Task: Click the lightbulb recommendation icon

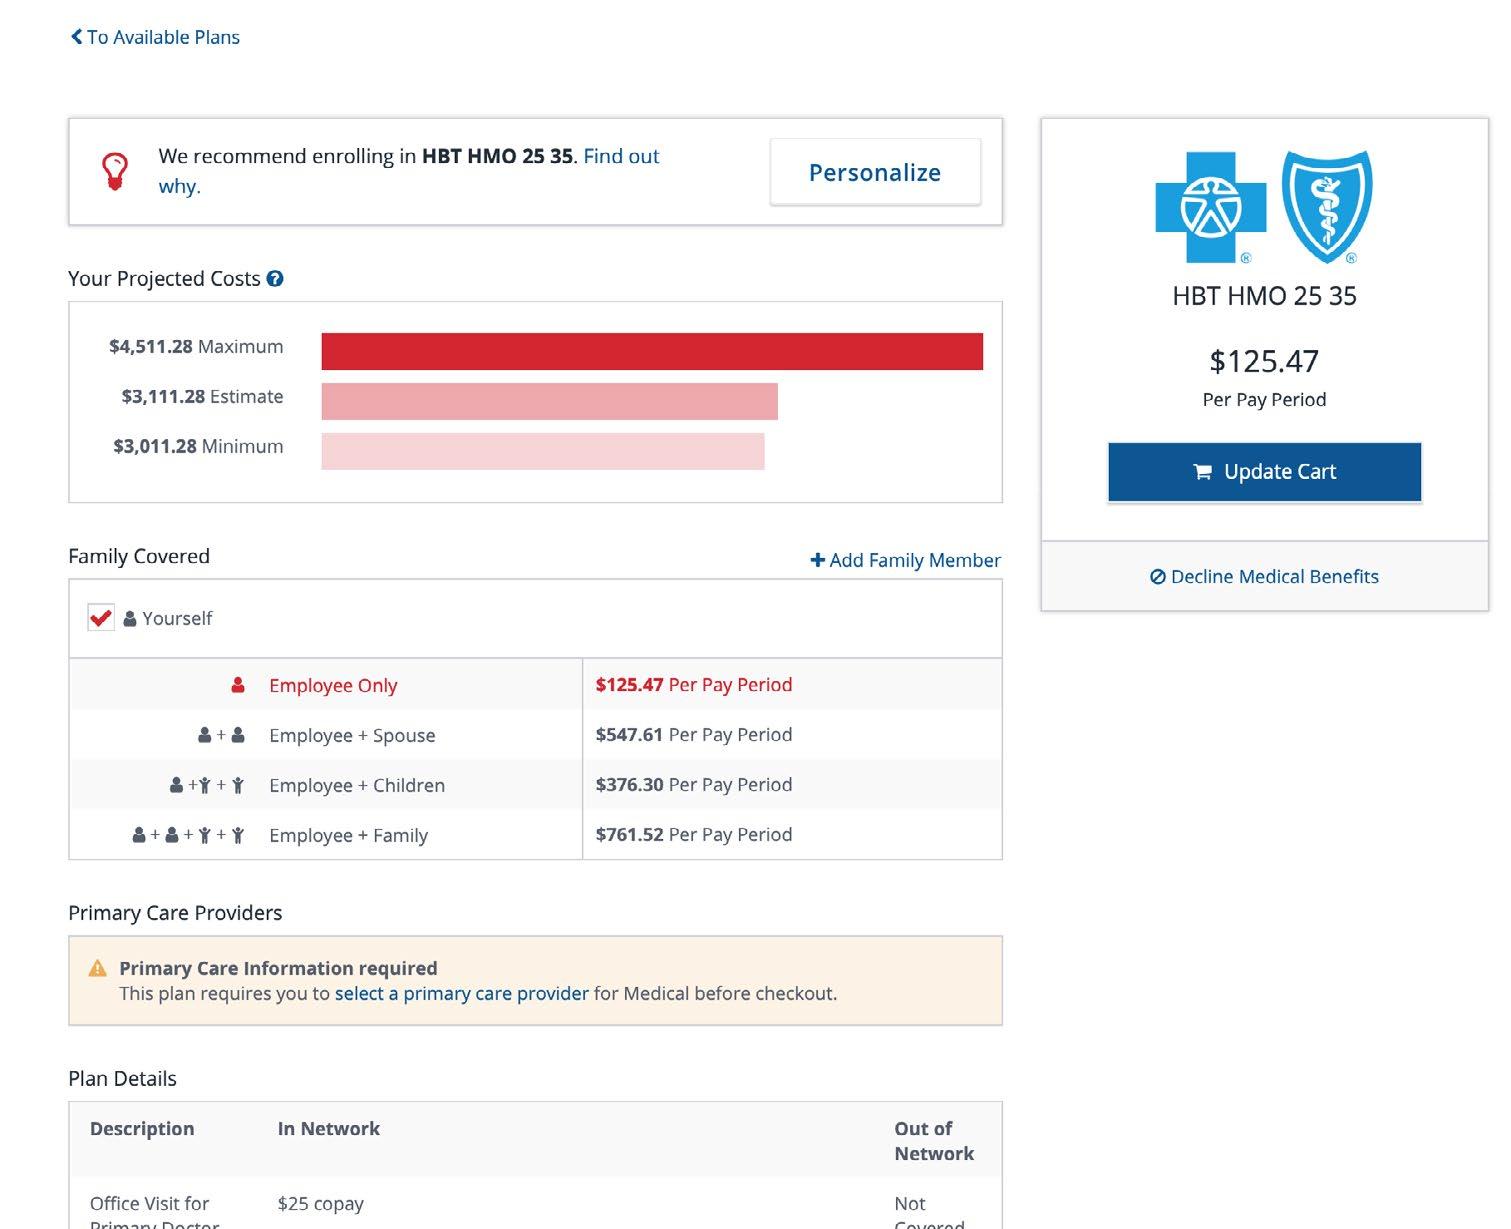Action: tap(115, 171)
